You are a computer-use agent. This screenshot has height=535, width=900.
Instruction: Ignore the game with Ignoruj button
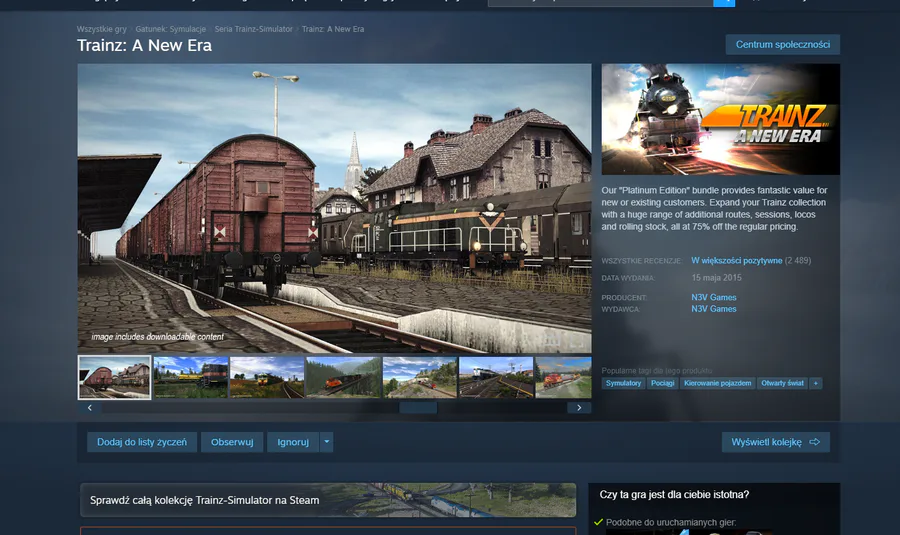tap(293, 442)
